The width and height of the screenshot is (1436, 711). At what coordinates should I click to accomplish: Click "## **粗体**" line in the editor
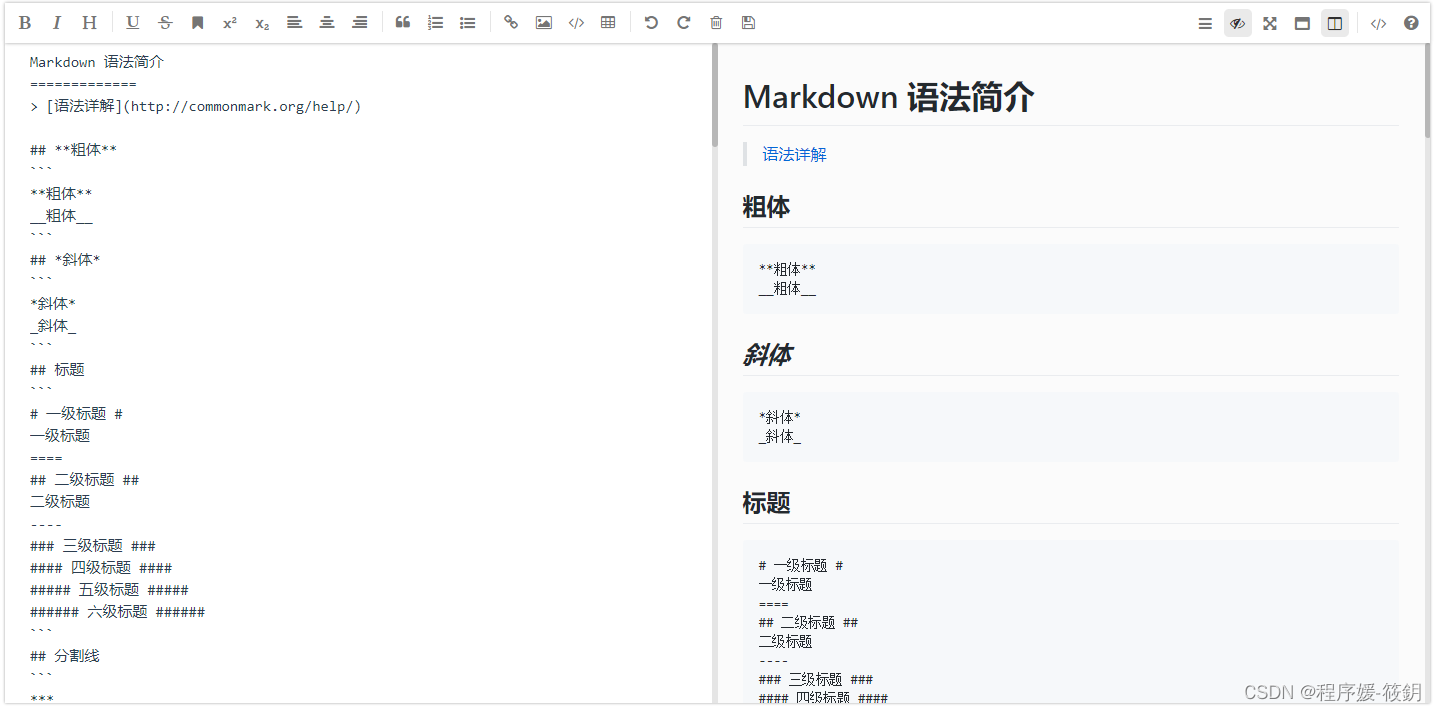[73, 150]
